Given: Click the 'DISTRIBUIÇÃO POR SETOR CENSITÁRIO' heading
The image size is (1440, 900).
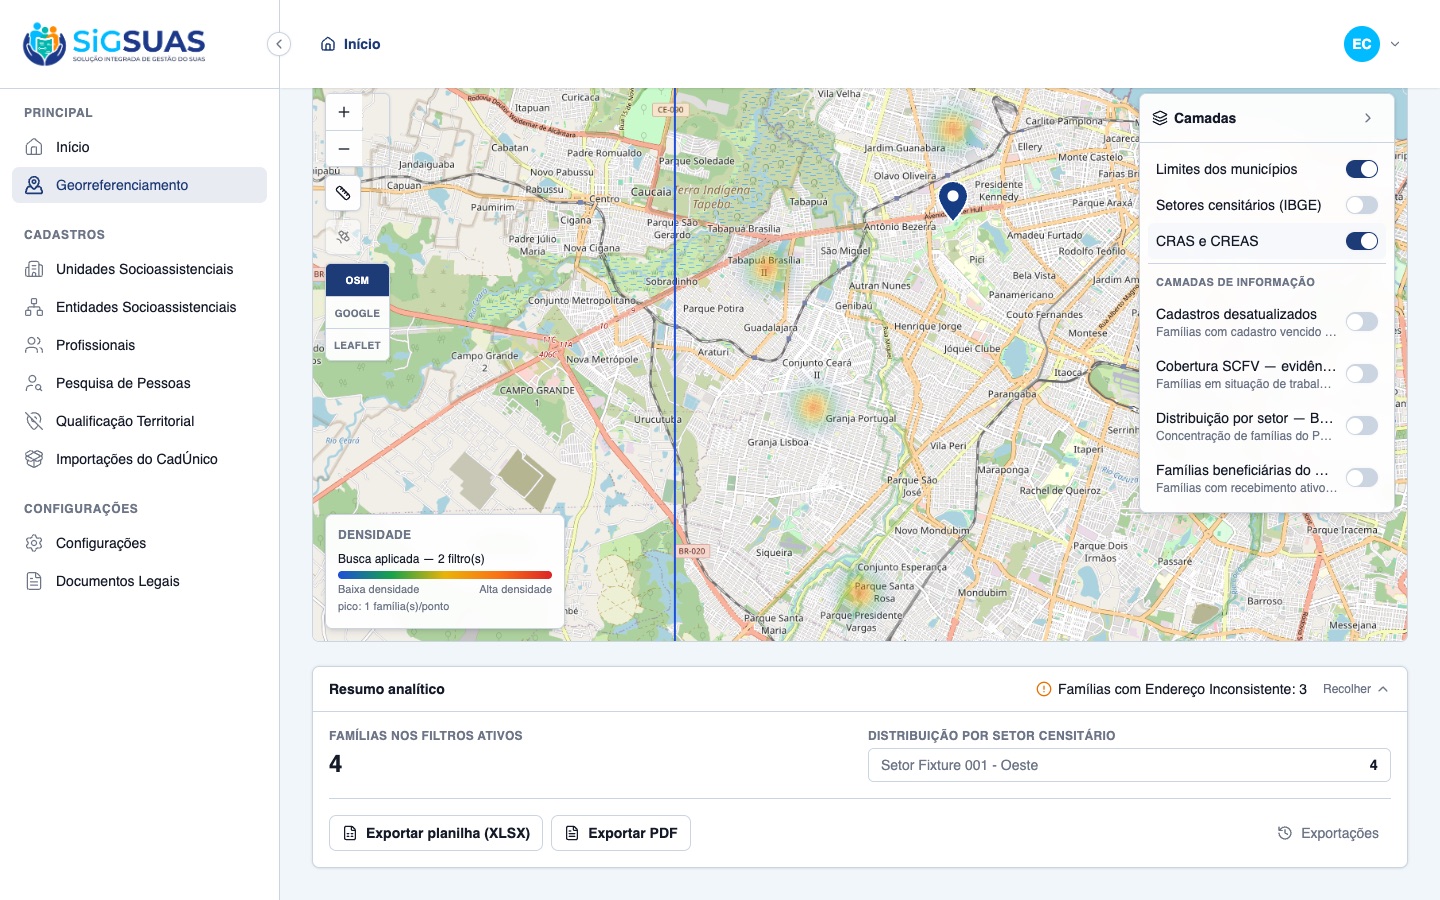Looking at the screenshot, I should 991,736.
